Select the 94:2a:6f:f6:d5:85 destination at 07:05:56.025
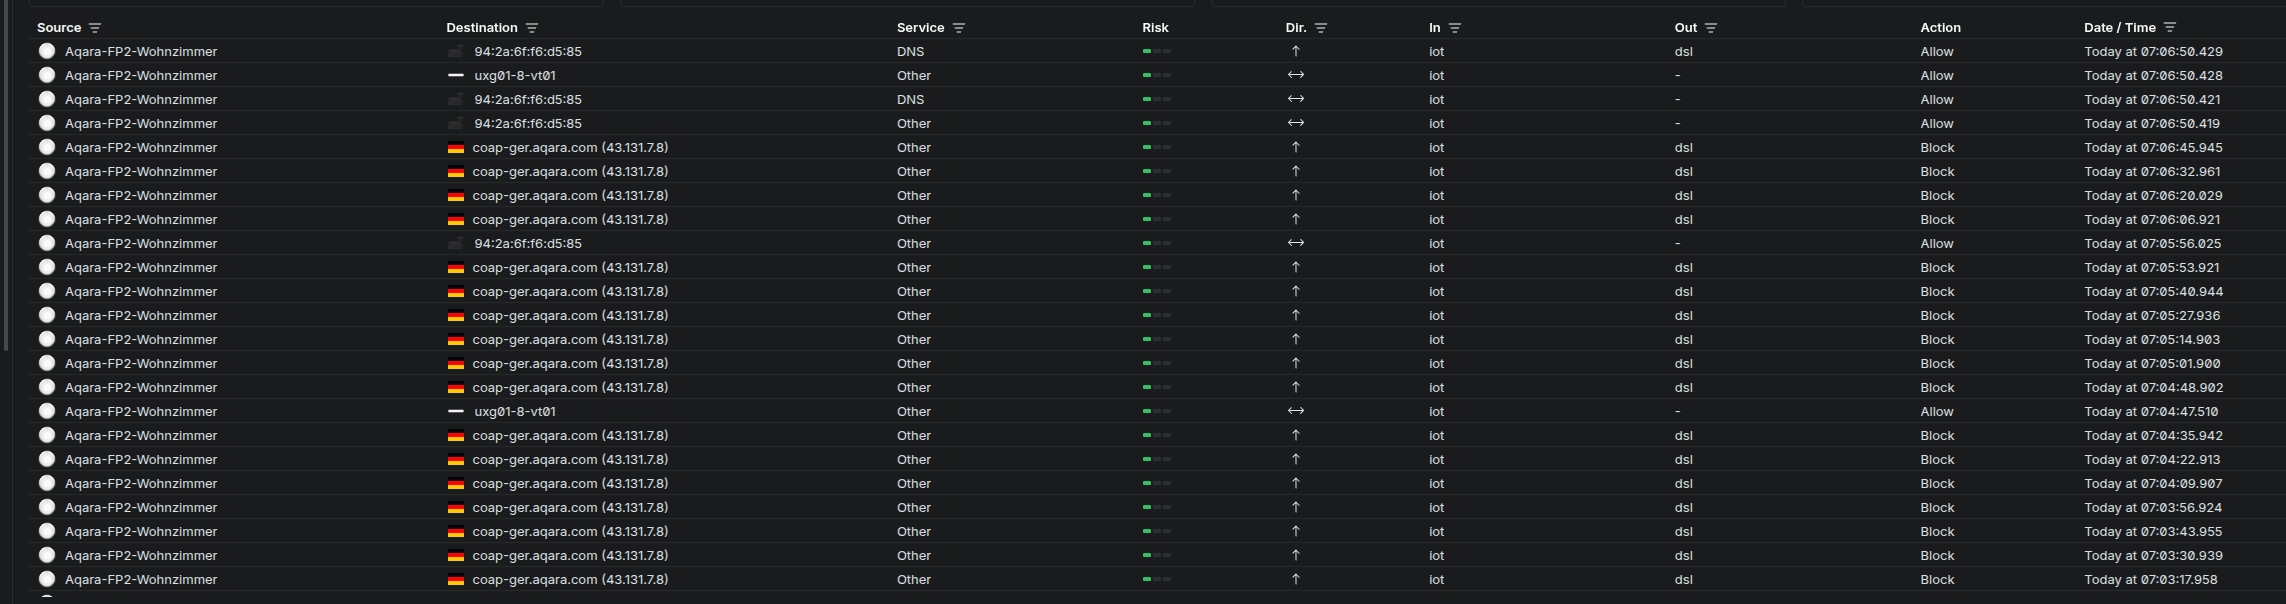Image resolution: width=2286 pixels, height=604 pixels. click(x=528, y=244)
